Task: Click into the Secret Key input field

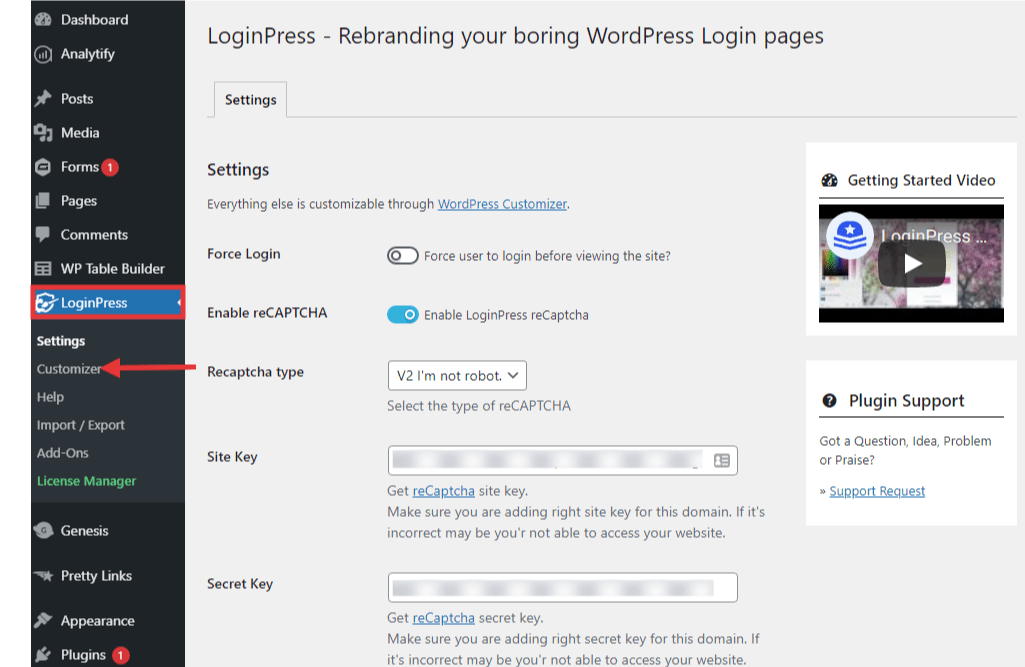Action: click(562, 587)
